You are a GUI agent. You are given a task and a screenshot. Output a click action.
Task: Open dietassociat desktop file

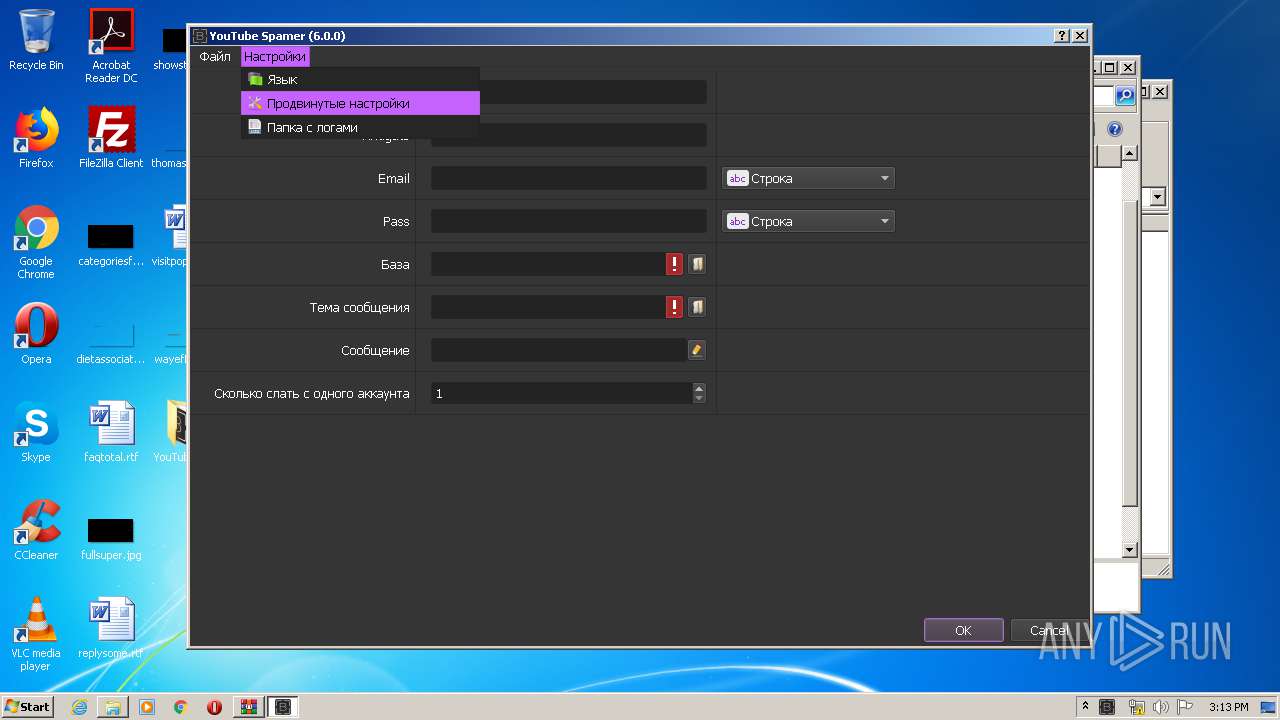tap(111, 342)
